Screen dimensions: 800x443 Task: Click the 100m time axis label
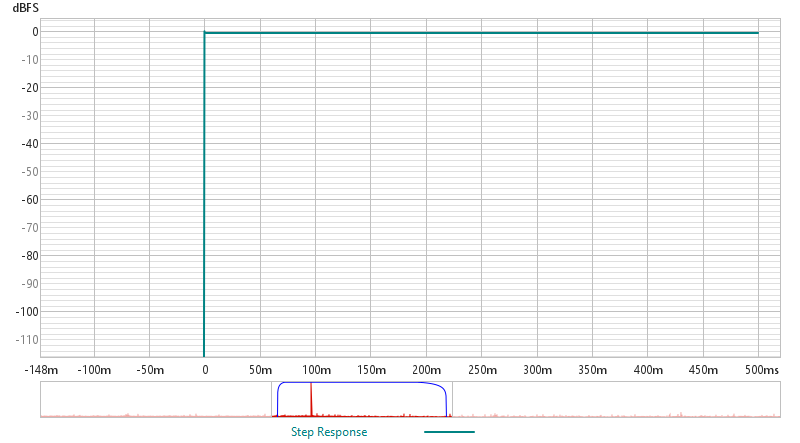315,370
